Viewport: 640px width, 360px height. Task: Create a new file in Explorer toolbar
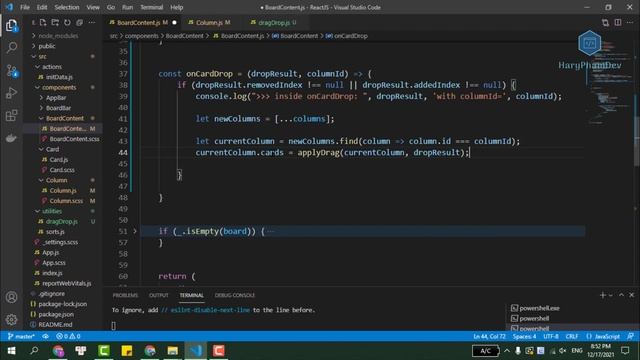coord(43,22)
